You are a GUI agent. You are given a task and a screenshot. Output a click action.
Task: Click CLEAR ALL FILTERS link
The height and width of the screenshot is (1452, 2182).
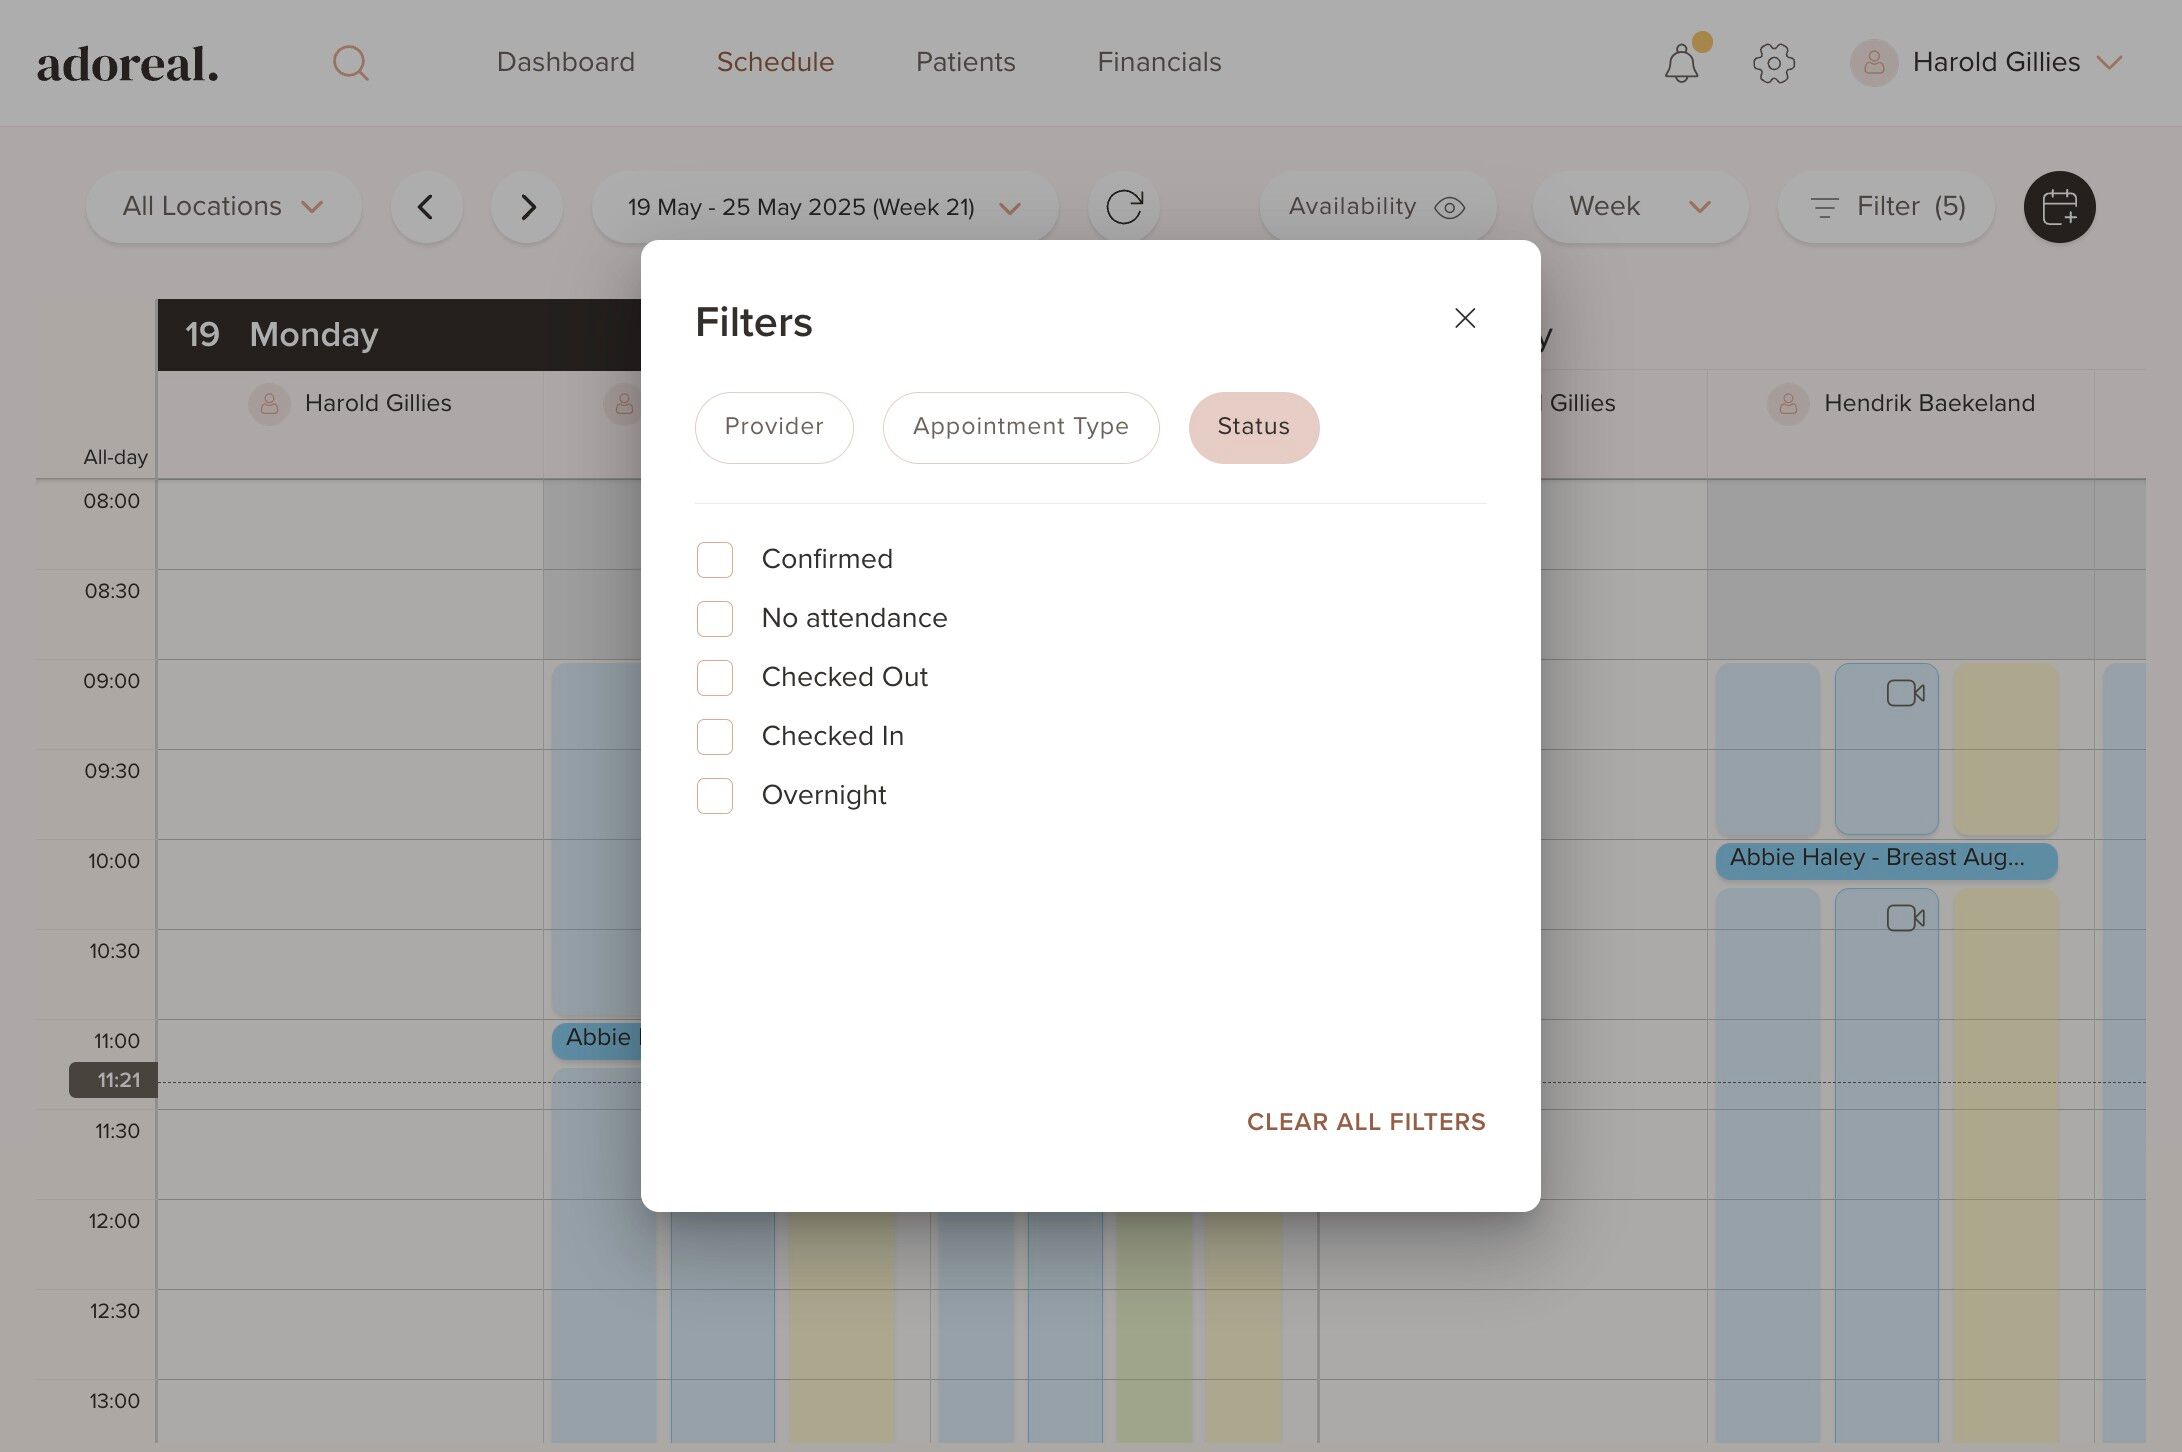click(x=1365, y=1122)
